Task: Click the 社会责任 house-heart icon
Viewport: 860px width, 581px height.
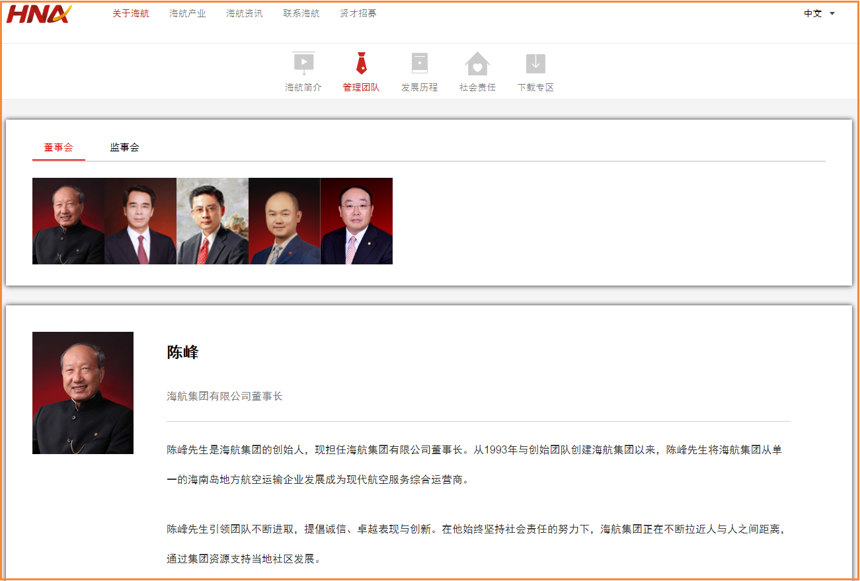Action: coord(477,64)
